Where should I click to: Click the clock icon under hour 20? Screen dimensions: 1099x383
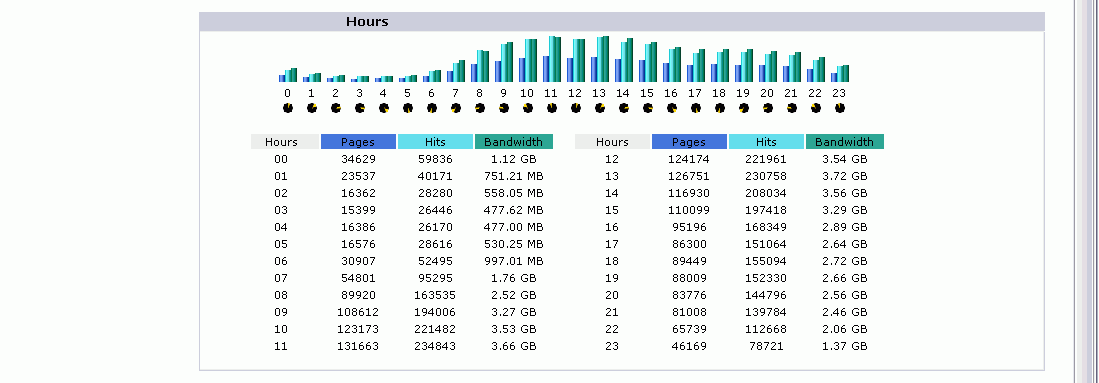pyautogui.click(x=767, y=108)
